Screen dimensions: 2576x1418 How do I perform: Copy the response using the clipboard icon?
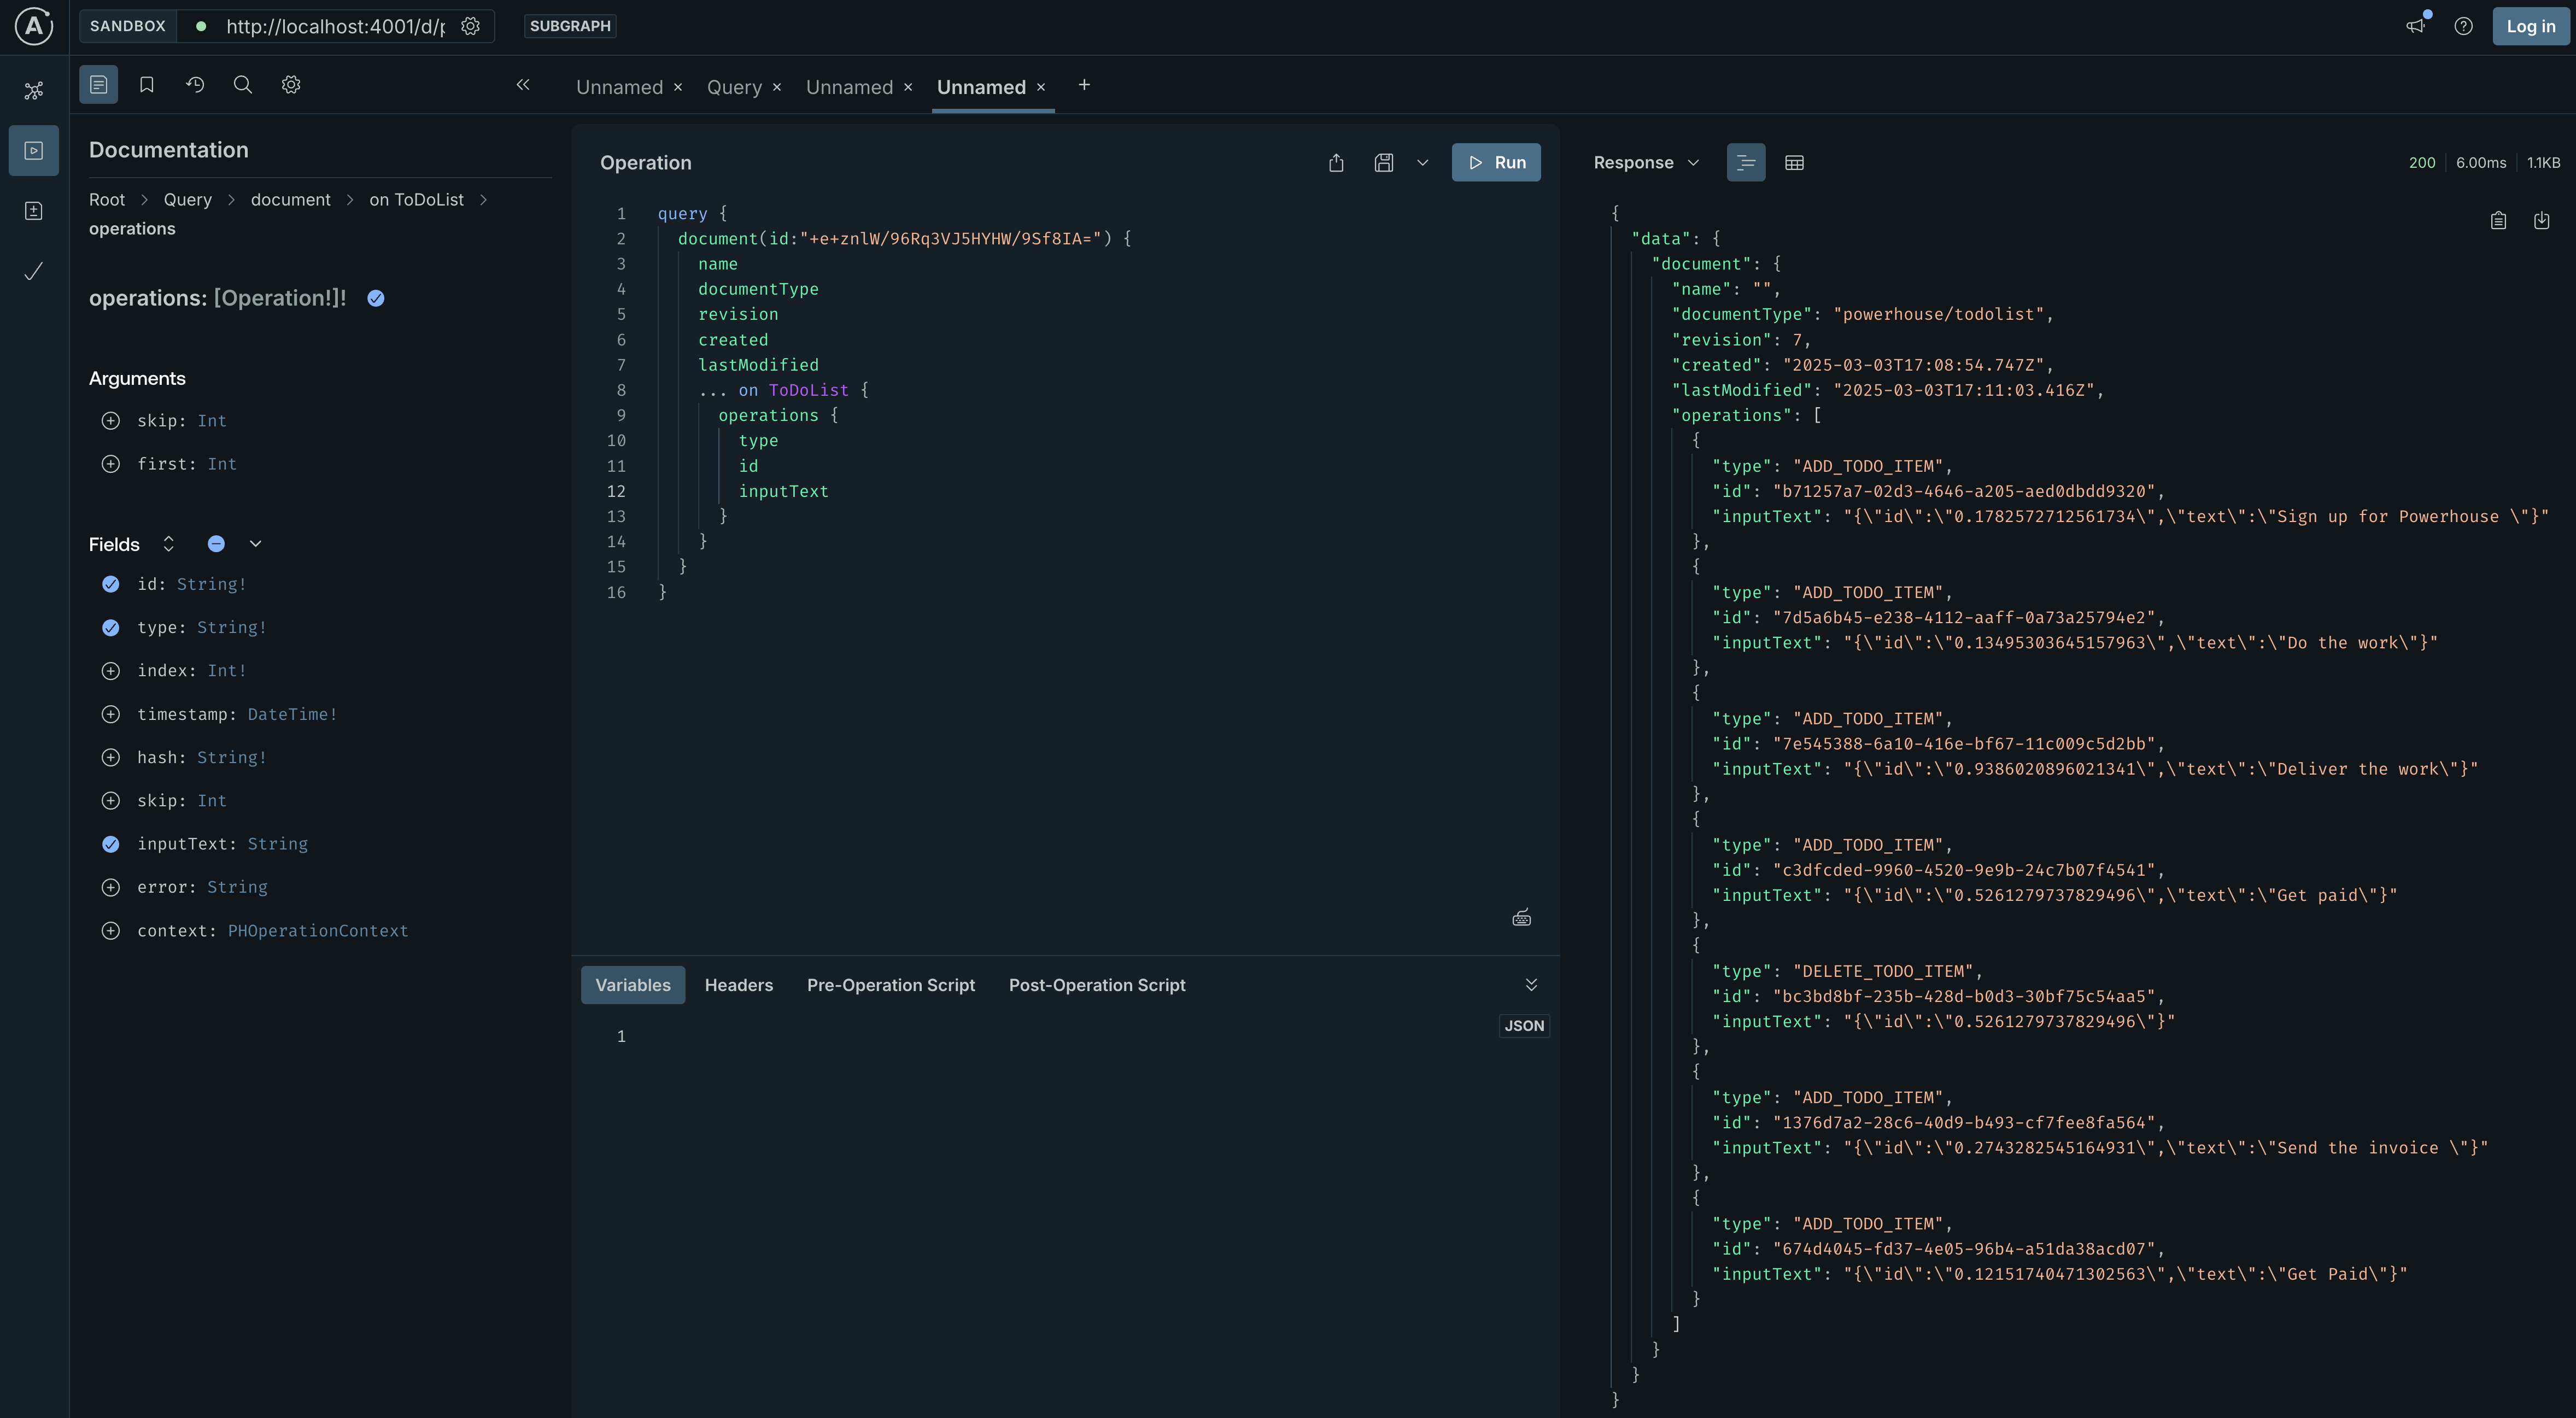(x=2498, y=220)
